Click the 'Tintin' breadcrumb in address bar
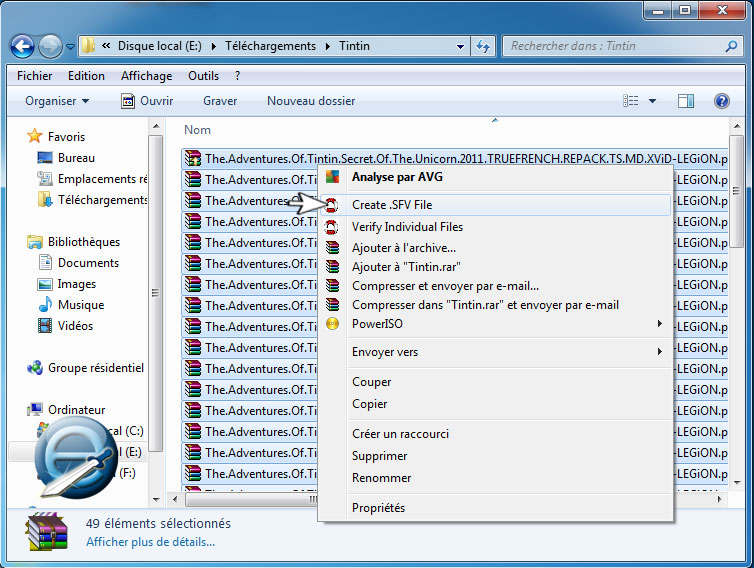The height and width of the screenshot is (568, 754). point(354,46)
